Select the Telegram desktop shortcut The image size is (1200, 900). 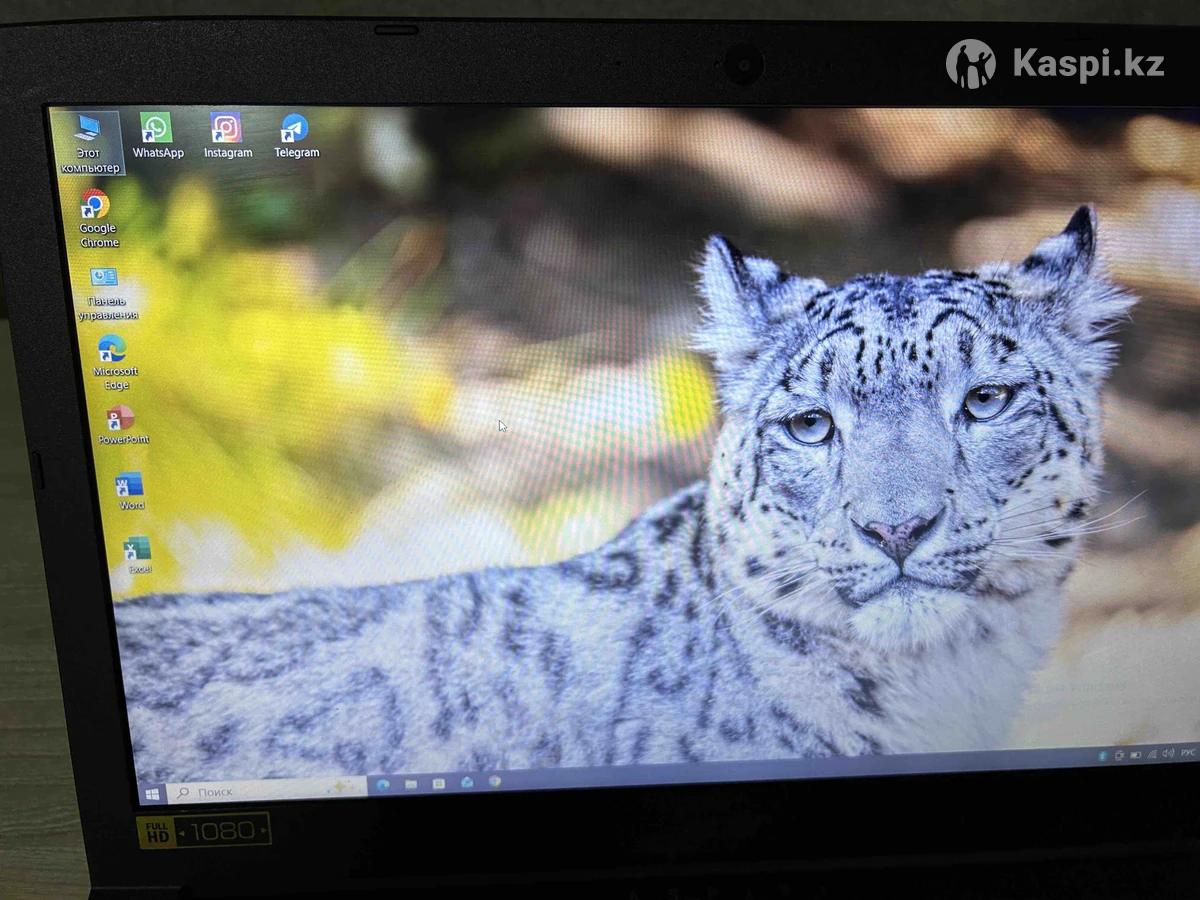pos(295,130)
